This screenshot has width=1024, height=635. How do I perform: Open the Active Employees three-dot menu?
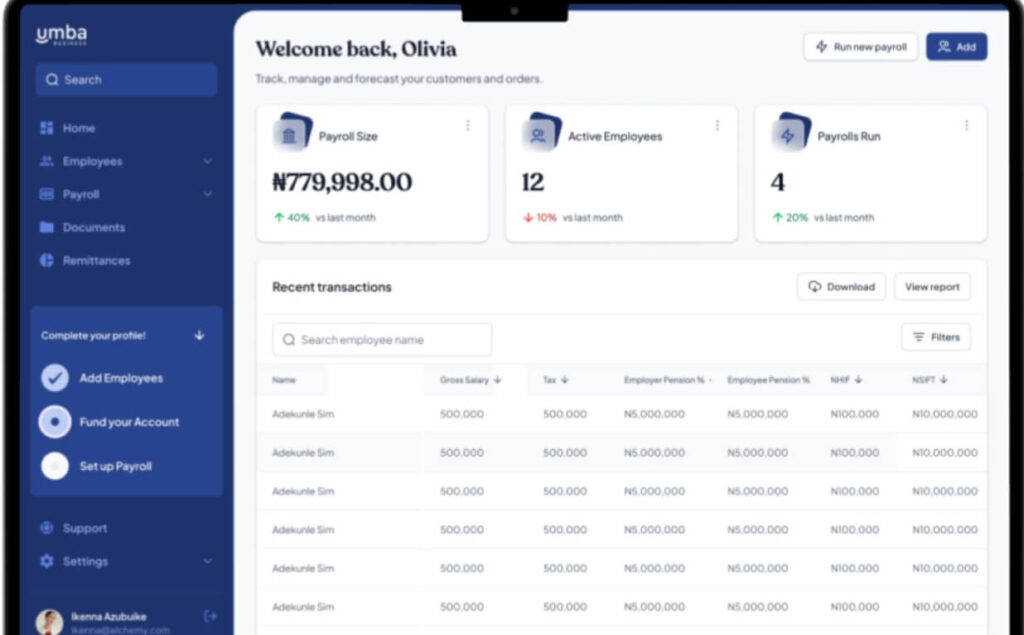717,125
